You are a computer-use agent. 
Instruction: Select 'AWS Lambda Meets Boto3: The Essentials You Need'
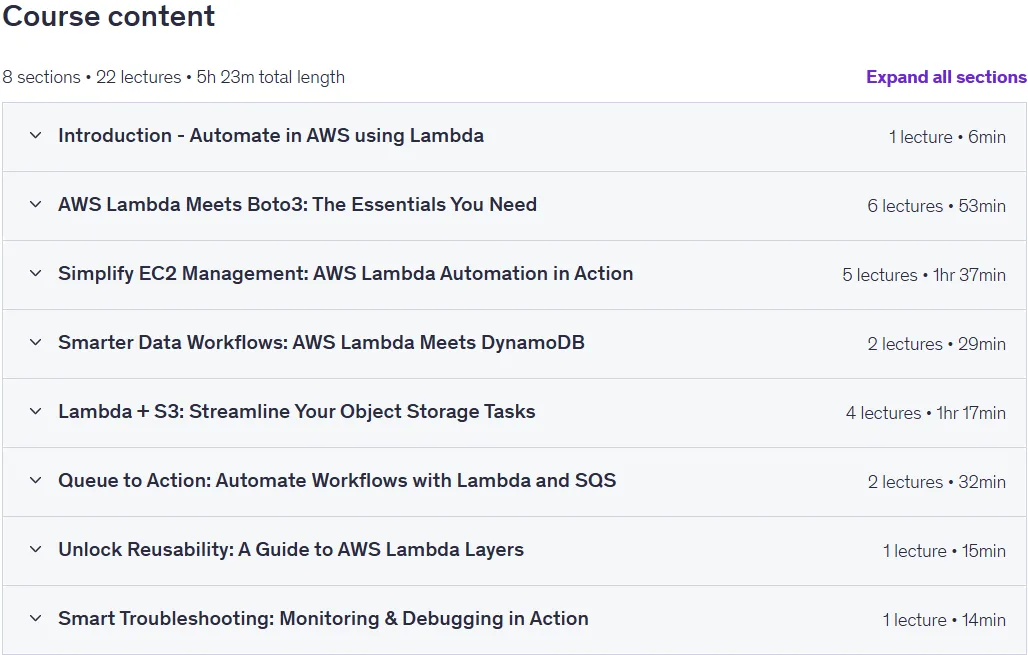[x=297, y=205]
